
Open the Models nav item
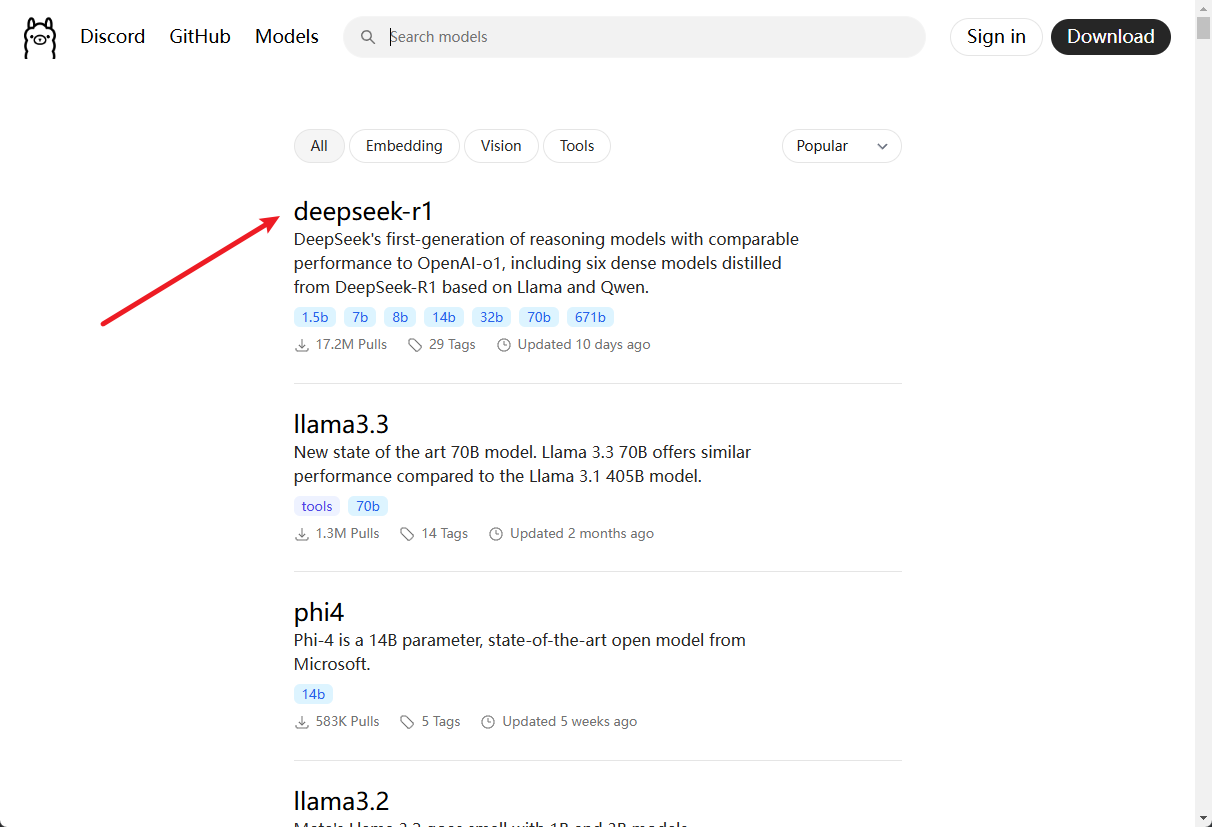pyautogui.click(x=287, y=37)
